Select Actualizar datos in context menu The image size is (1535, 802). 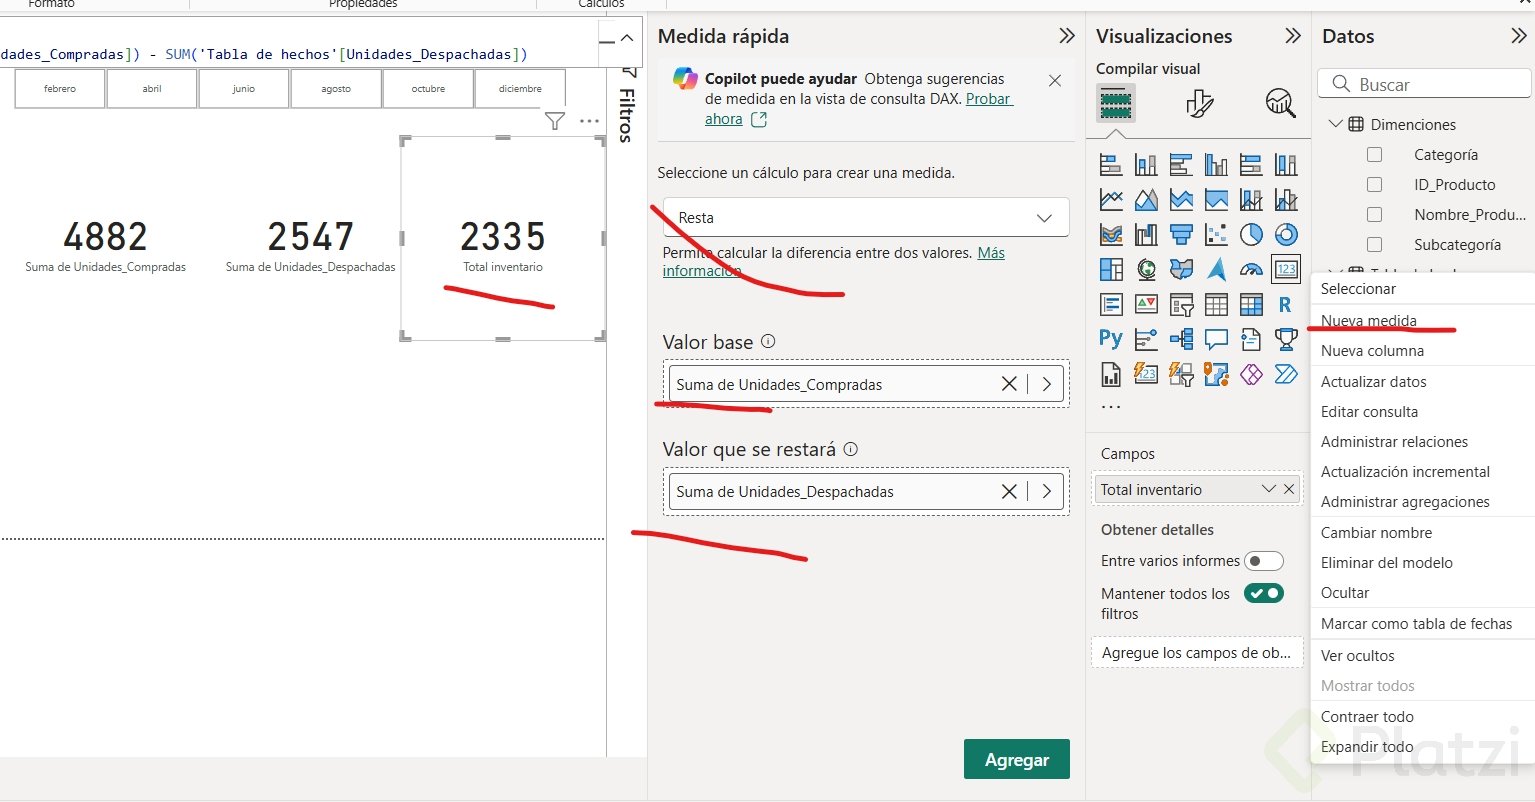(1373, 382)
